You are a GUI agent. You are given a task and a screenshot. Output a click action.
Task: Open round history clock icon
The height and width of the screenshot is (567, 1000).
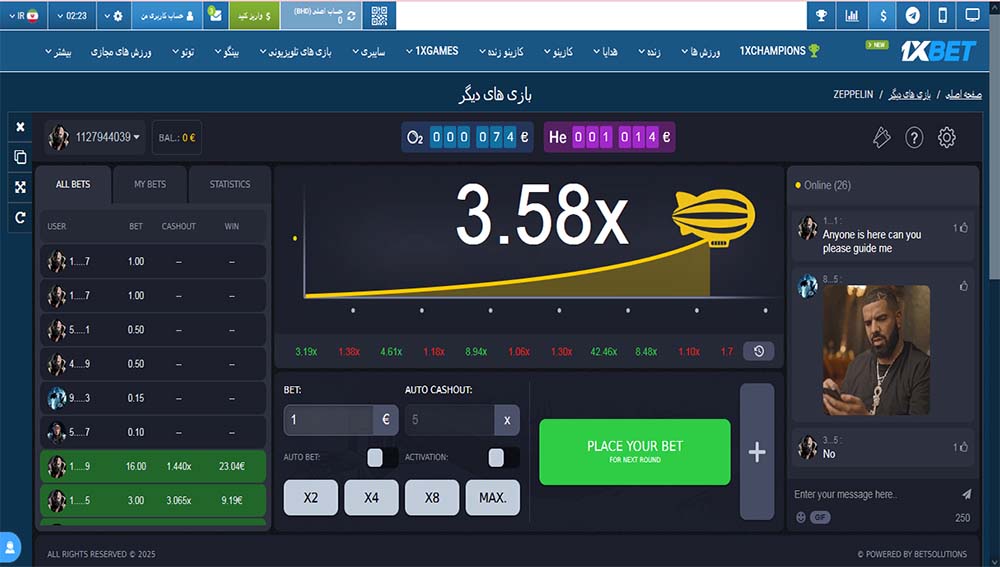[x=759, y=351]
